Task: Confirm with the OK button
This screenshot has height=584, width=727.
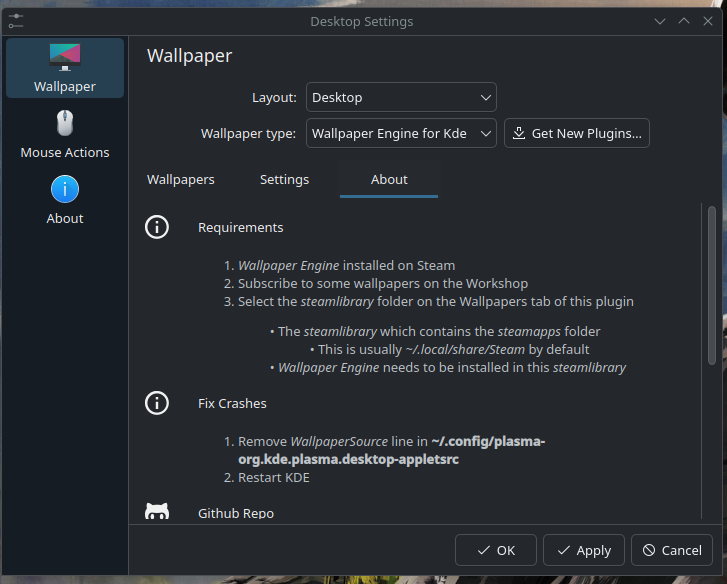Action: coord(496,550)
